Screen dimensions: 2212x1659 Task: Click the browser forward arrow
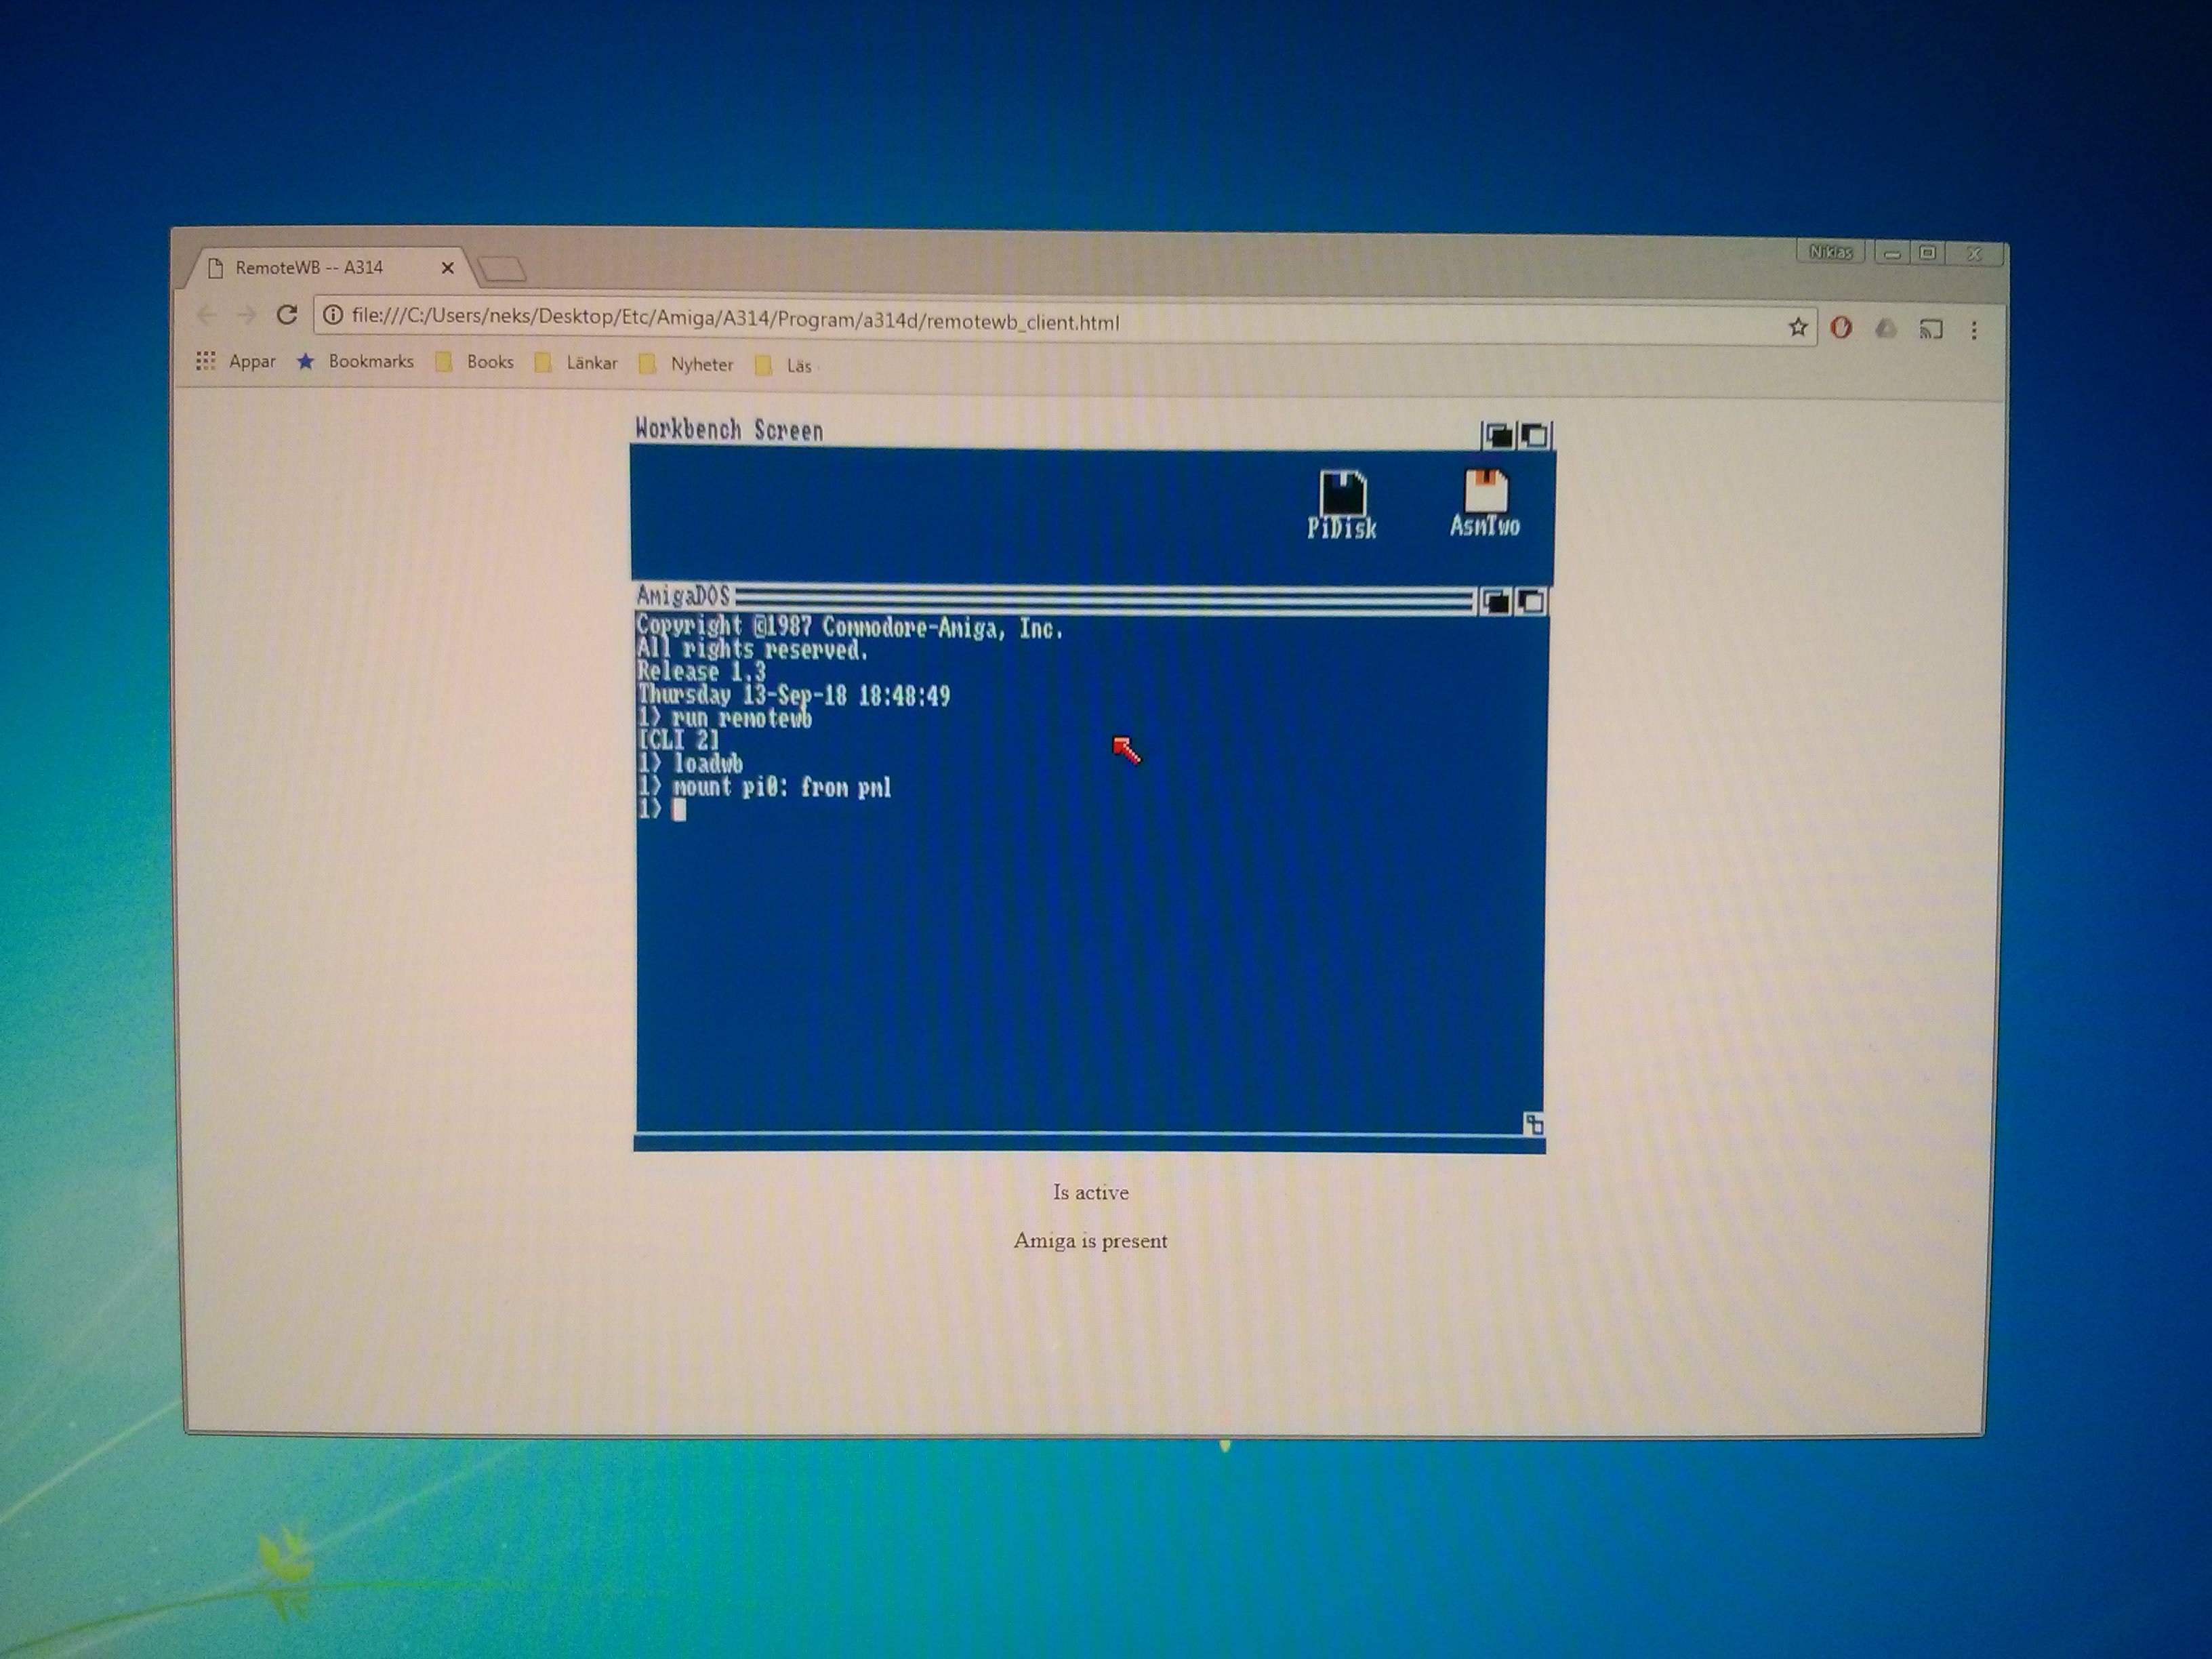pyautogui.click(x=246, y=315)
